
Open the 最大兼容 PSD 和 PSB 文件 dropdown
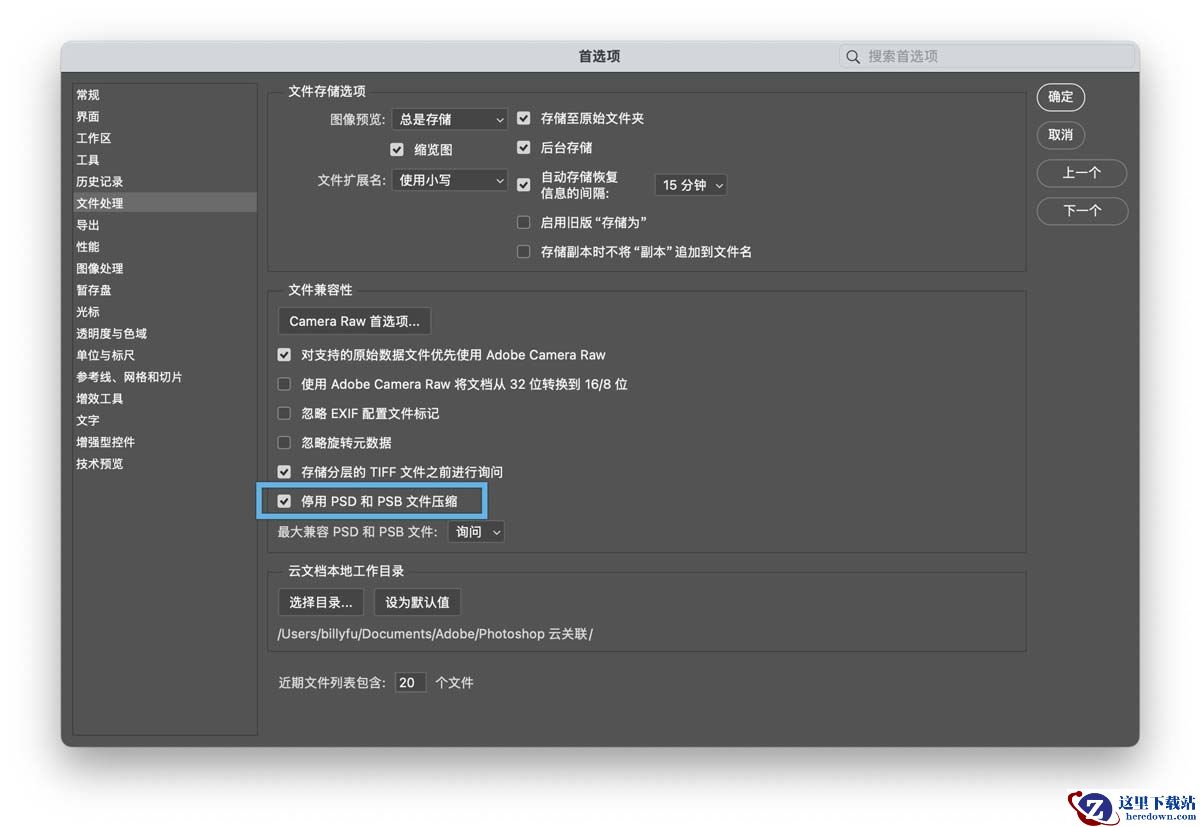tap(476, 532)
